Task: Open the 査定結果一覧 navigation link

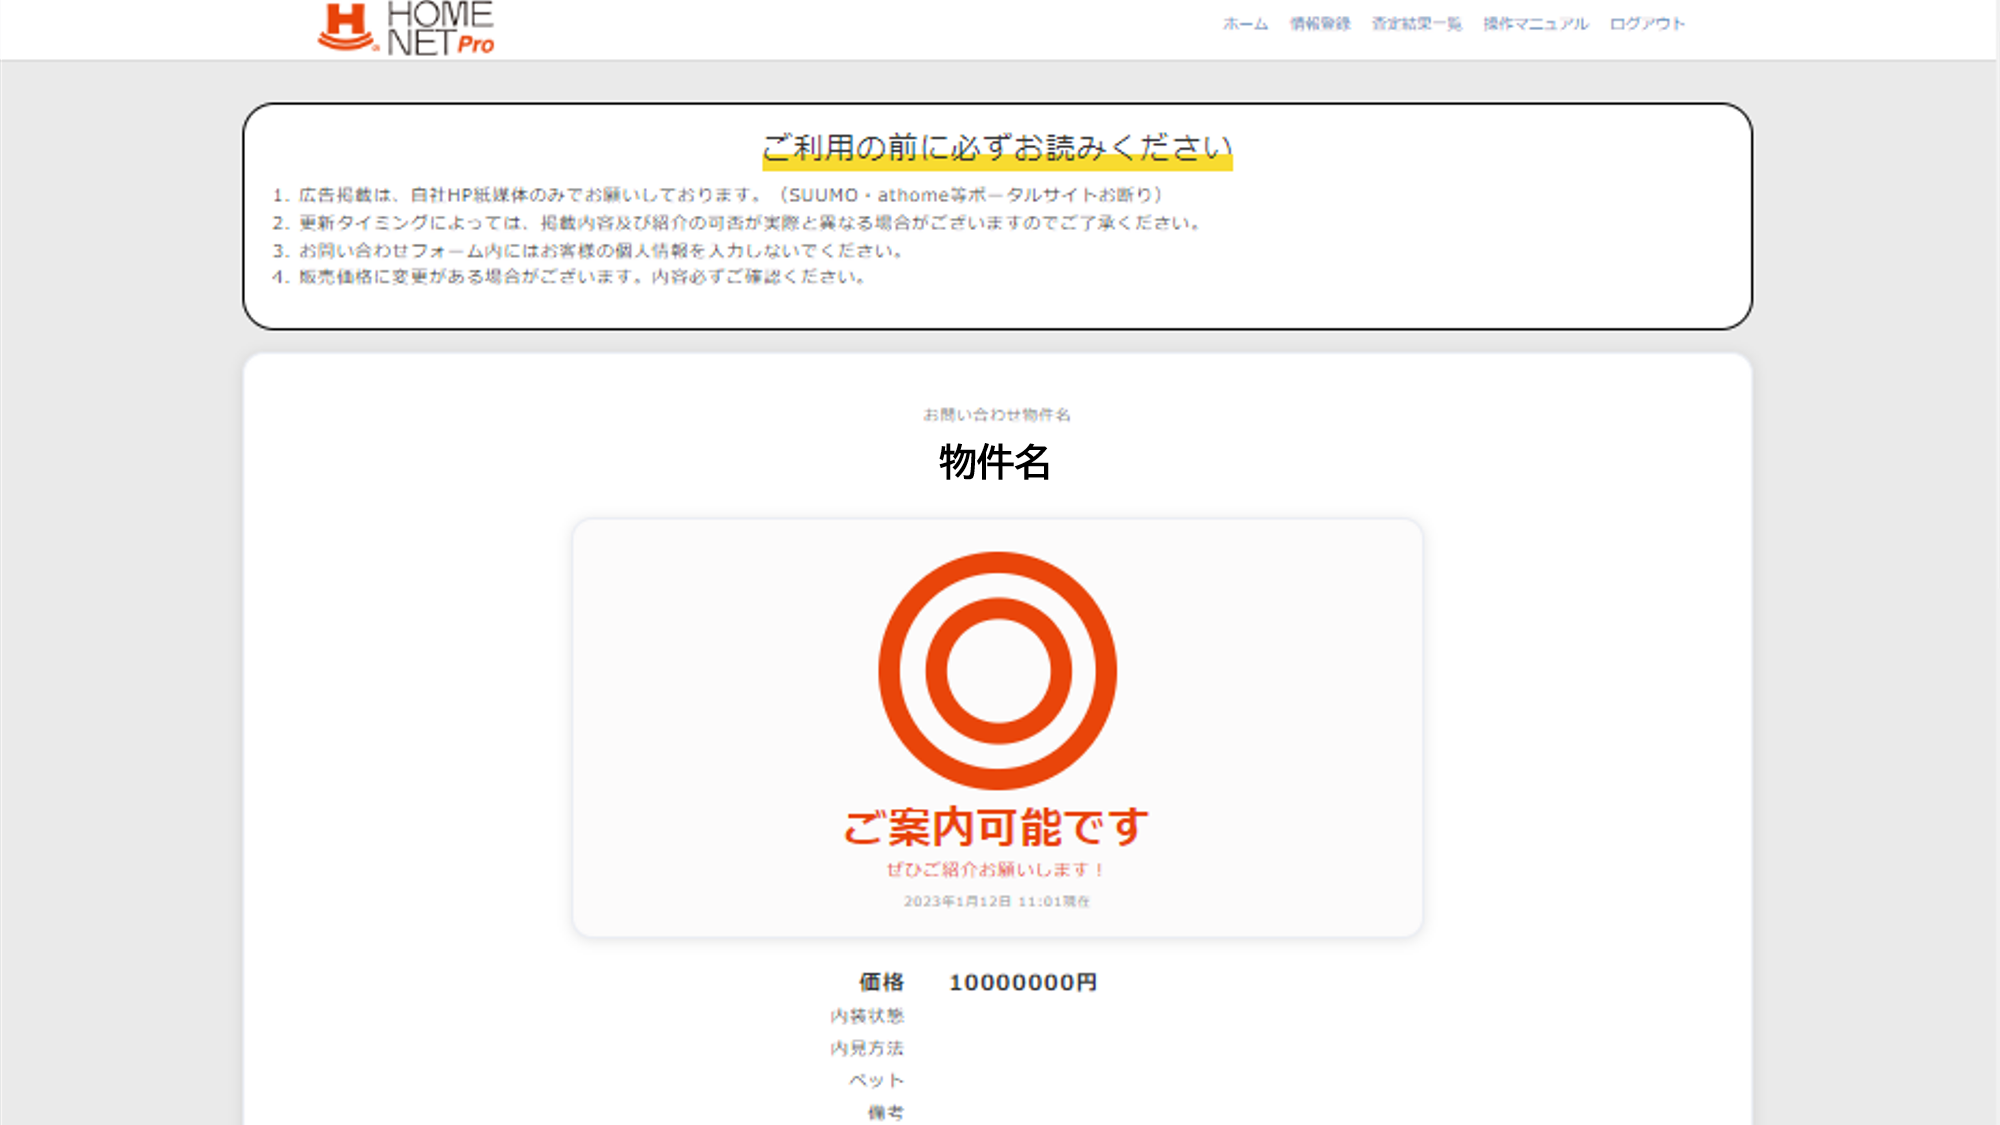Action: [1416, 24]
